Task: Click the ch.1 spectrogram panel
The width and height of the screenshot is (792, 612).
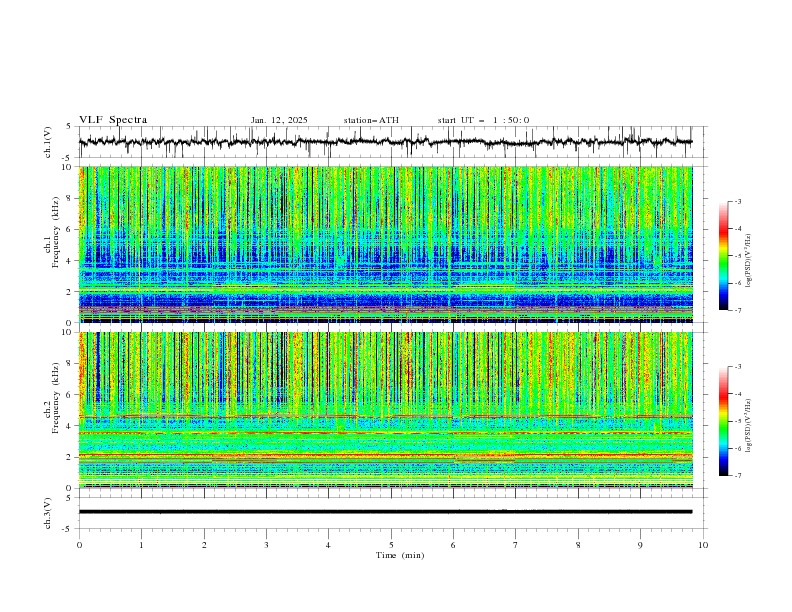Action: tap(386, 244)
